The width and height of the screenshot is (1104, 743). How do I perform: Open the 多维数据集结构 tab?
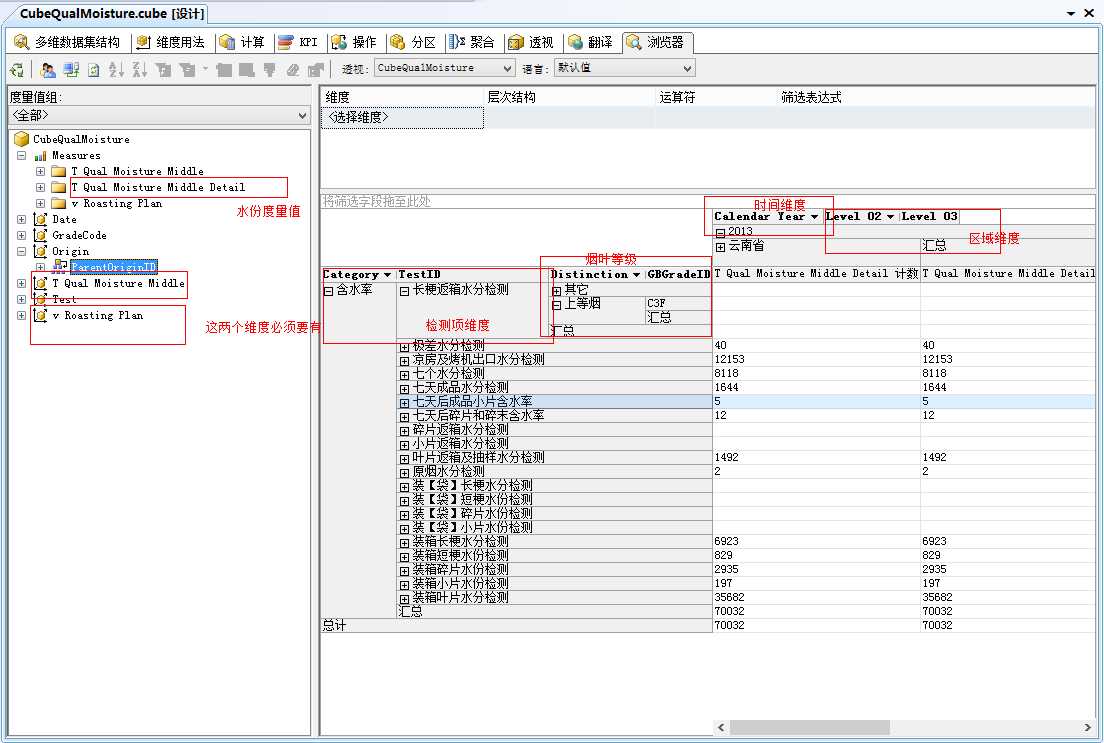[68, 42]
